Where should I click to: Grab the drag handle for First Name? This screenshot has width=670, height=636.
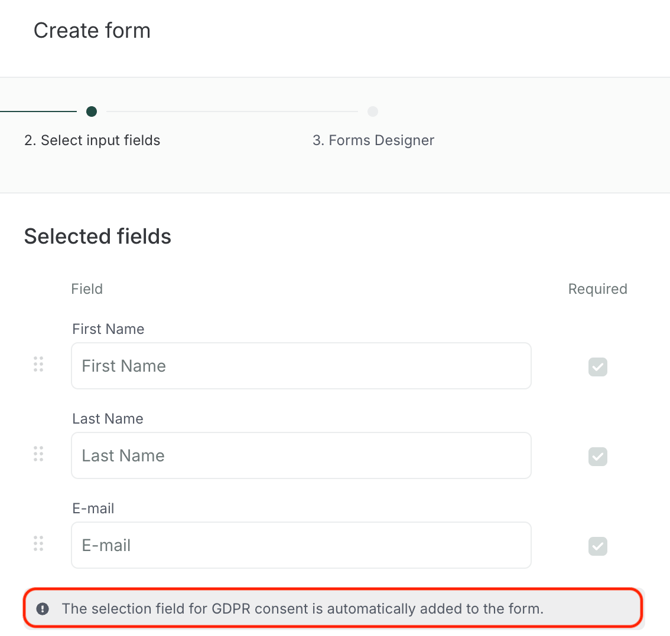[39, 364]
